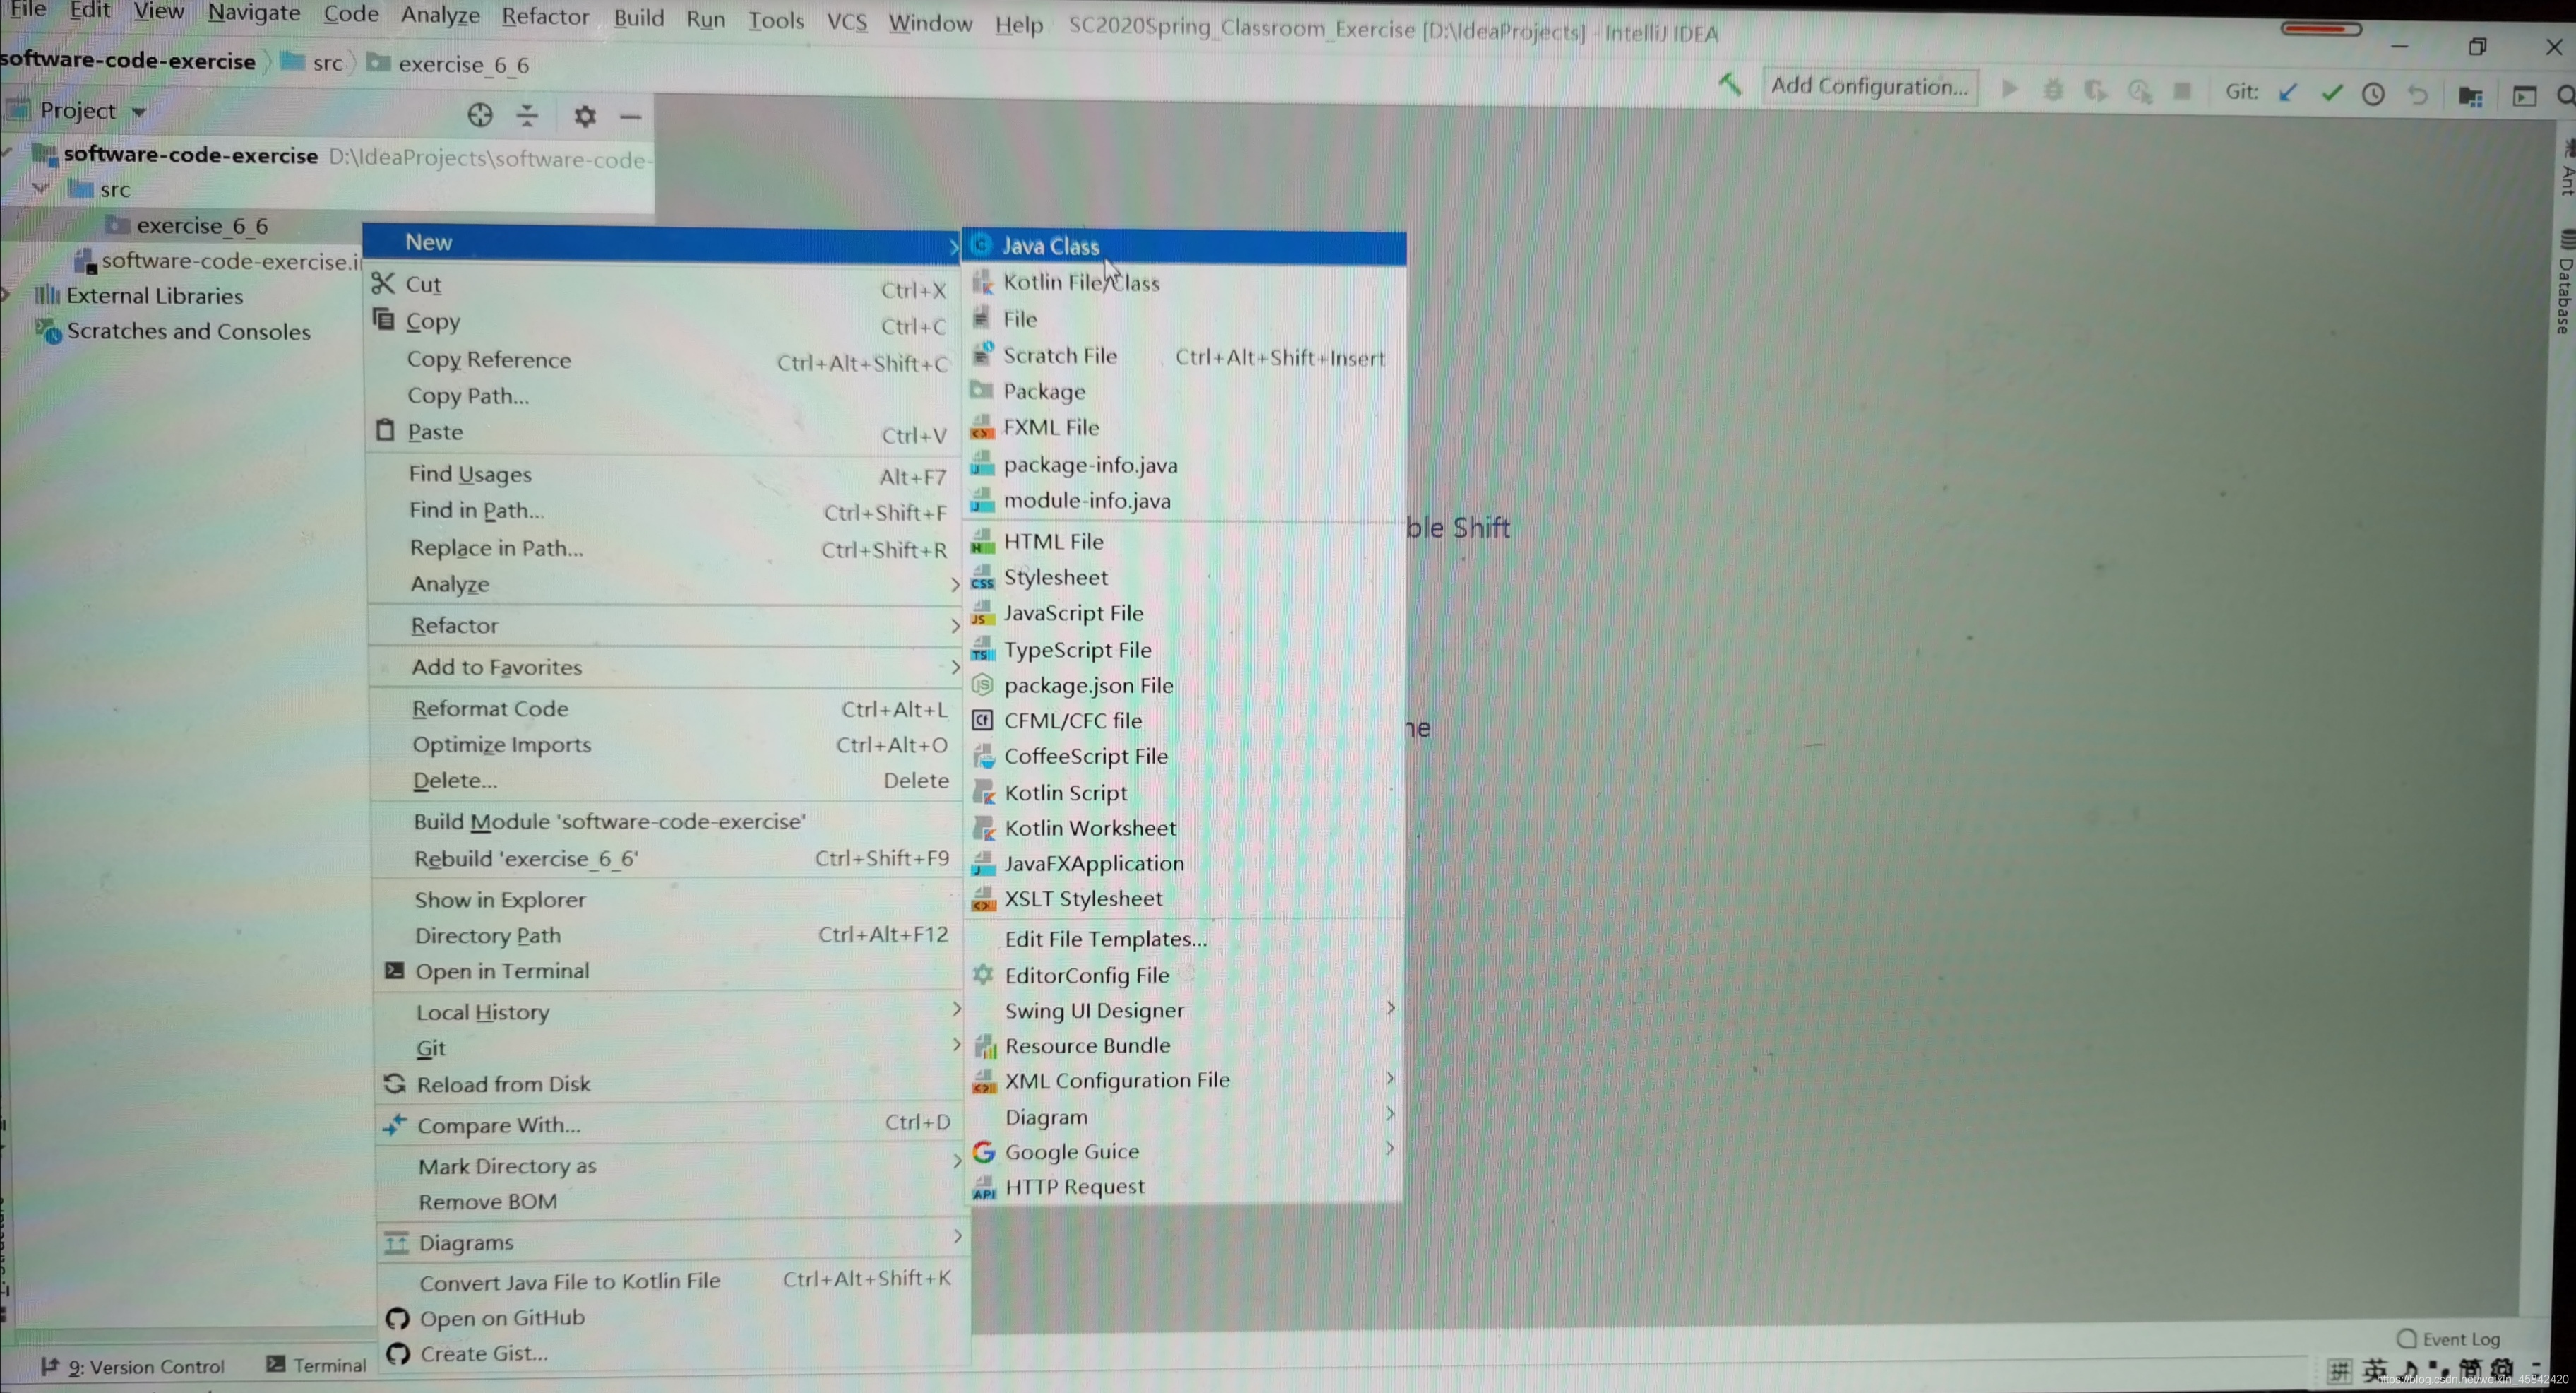
Task: Click the locate target icon in Project panel
Action: click(x=480, y=115)
